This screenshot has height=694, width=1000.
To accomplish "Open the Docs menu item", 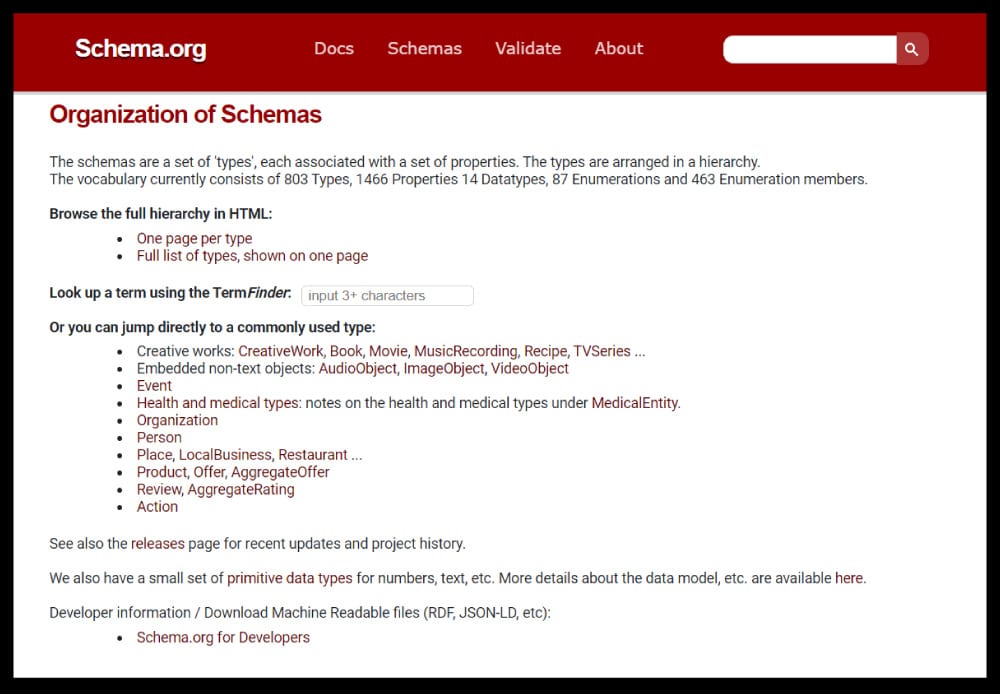I will point(334,48).
